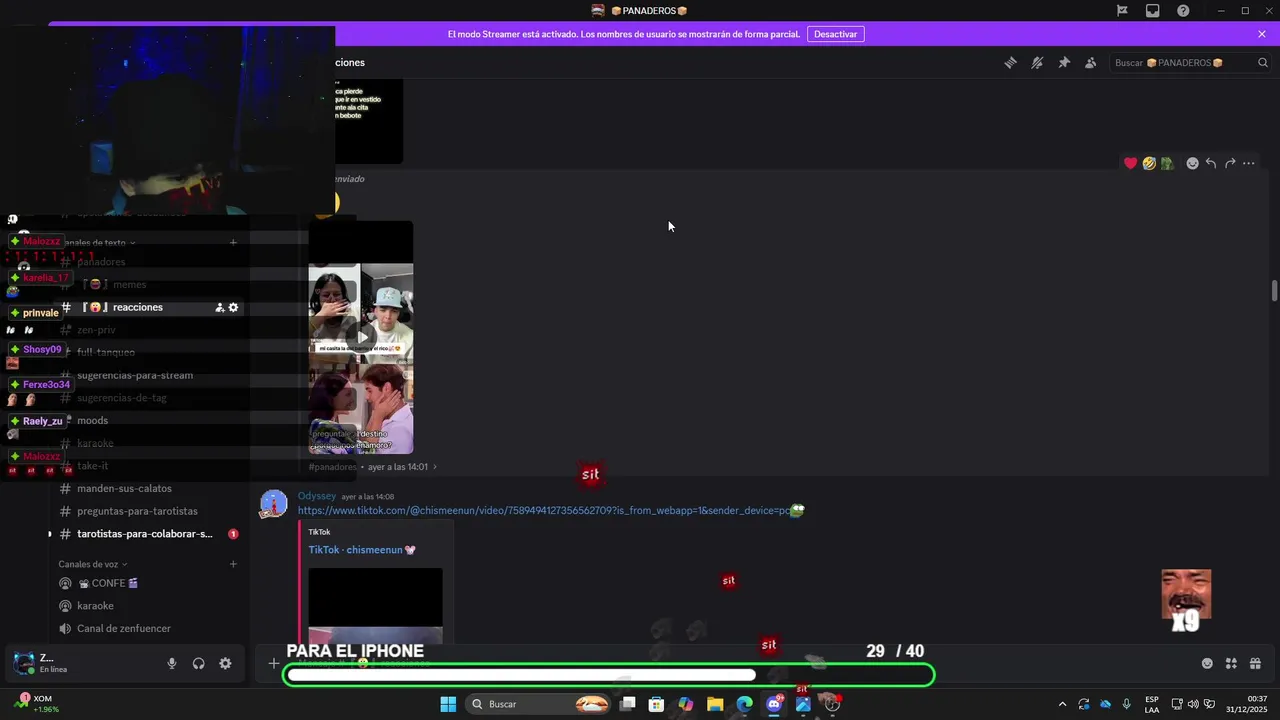Screen dimensions: 1280x720
Task: Open Microsoft Edge from the taskbar
Action: coord(744,704)
